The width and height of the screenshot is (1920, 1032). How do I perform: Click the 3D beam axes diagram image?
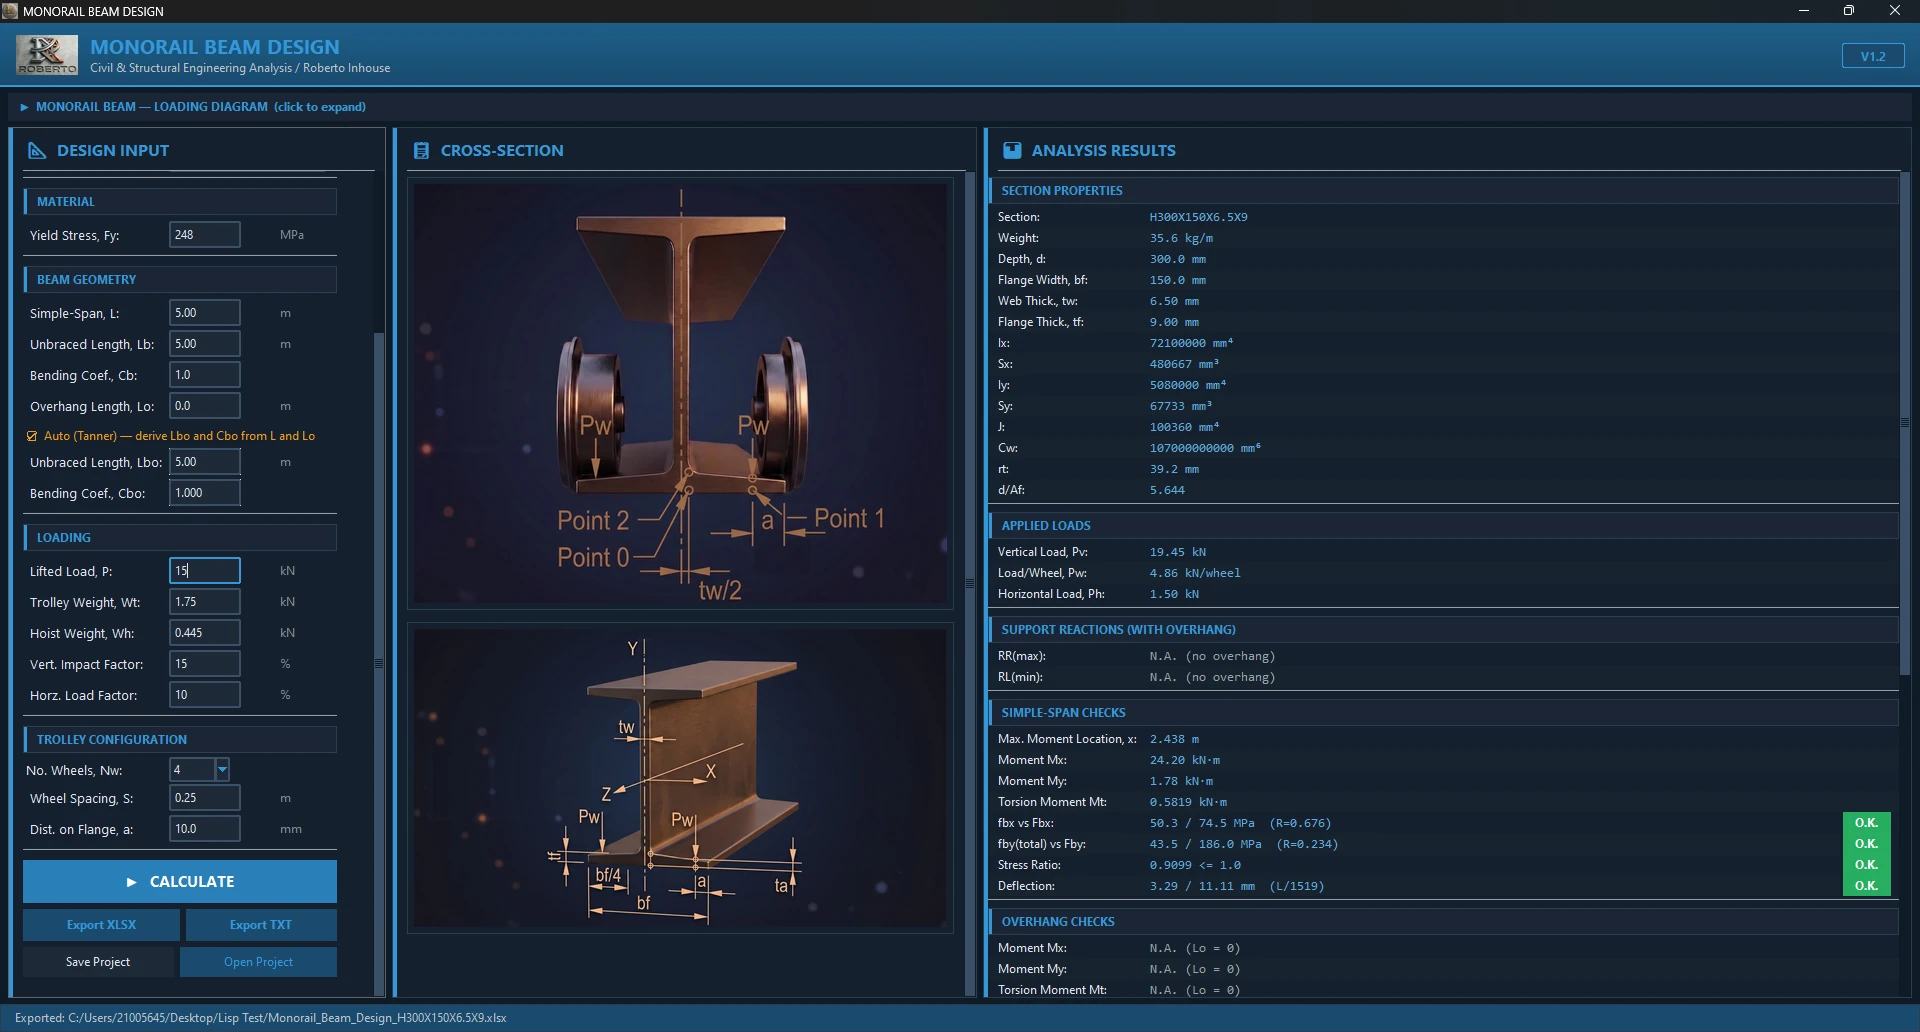(681, 778)
